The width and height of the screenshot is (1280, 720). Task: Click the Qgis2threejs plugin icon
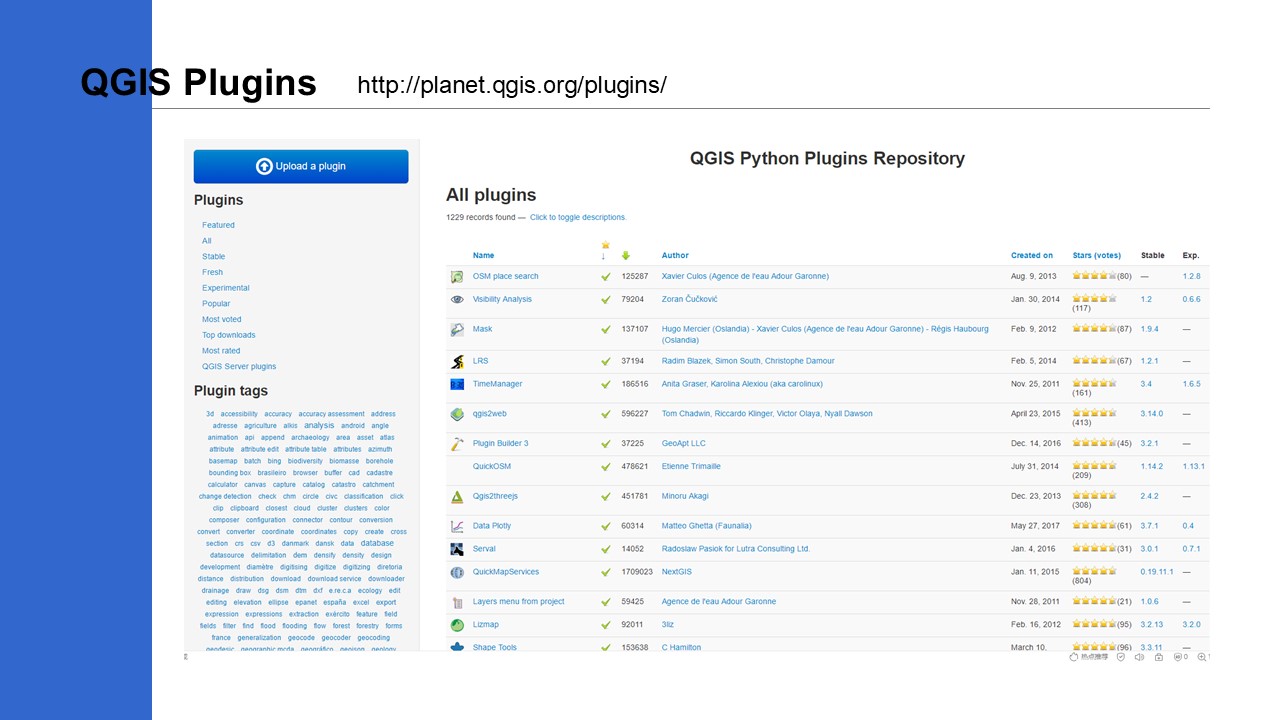pos(457,496)
